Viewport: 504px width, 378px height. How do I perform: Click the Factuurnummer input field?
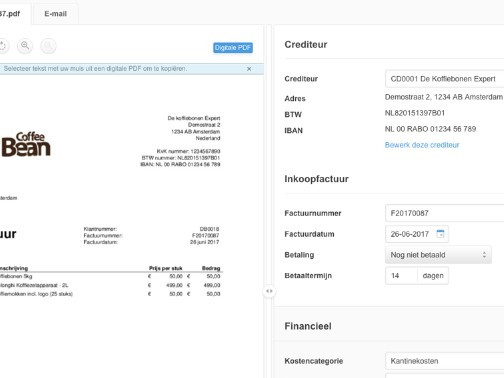tap(445, 213)
